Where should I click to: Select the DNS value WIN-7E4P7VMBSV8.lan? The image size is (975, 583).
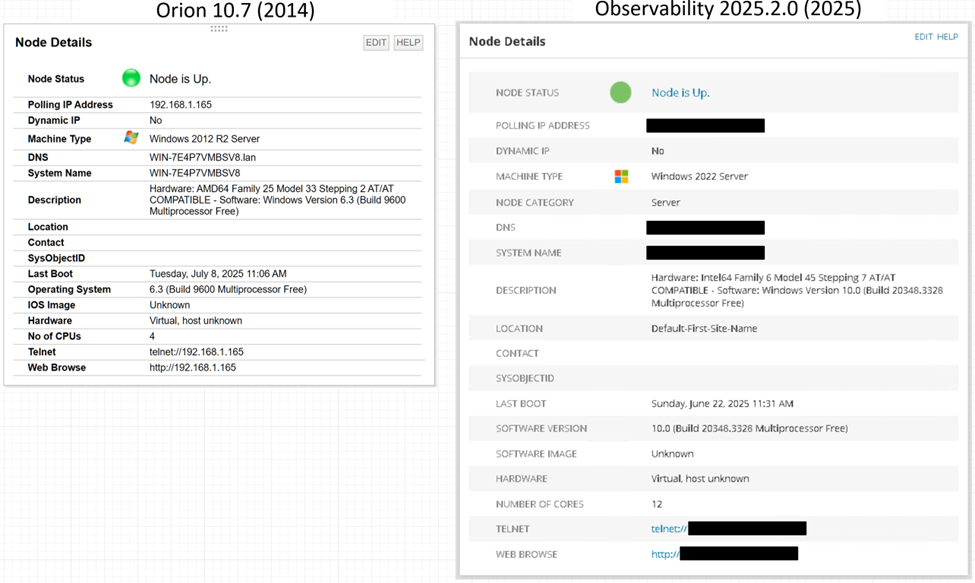point(201,158)
